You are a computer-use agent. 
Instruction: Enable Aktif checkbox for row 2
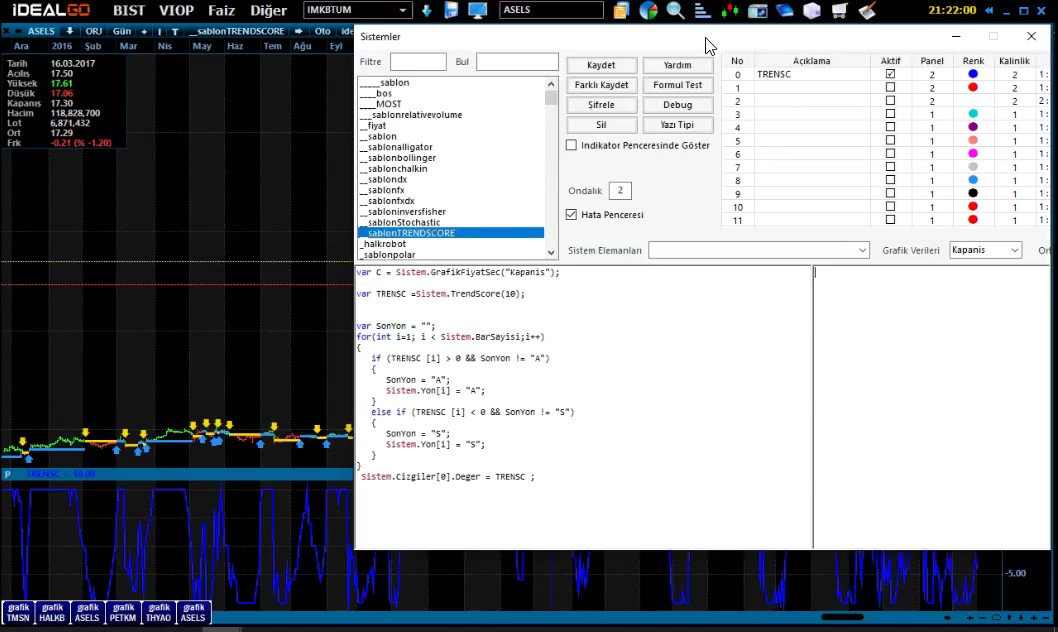coord(890,100)
